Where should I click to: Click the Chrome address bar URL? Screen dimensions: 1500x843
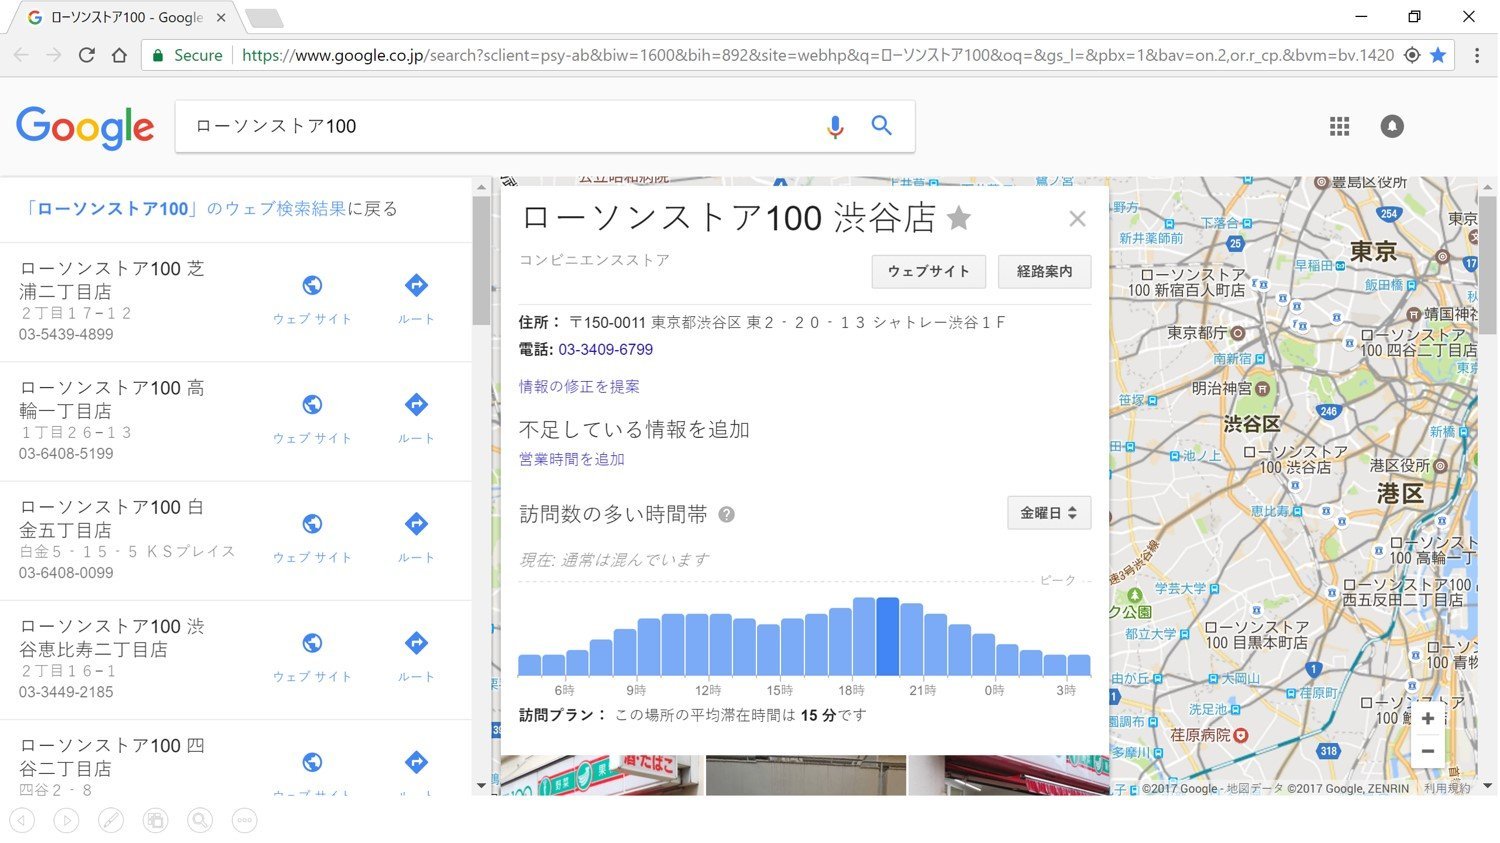(x=818, y=55)
